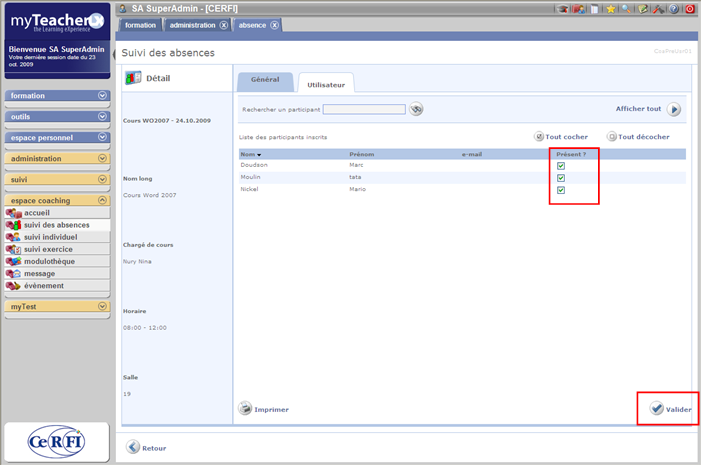Expand the formation sidebar section

102,96
